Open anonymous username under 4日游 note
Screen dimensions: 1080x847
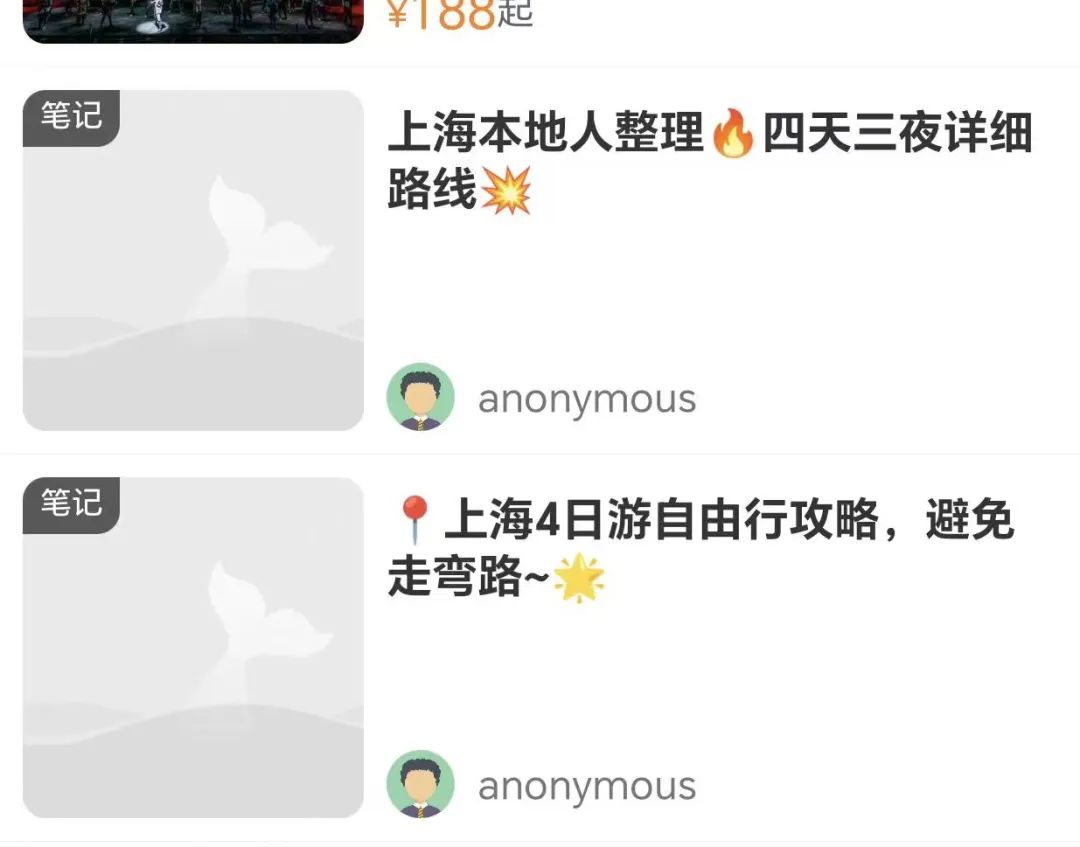(587, 786)
